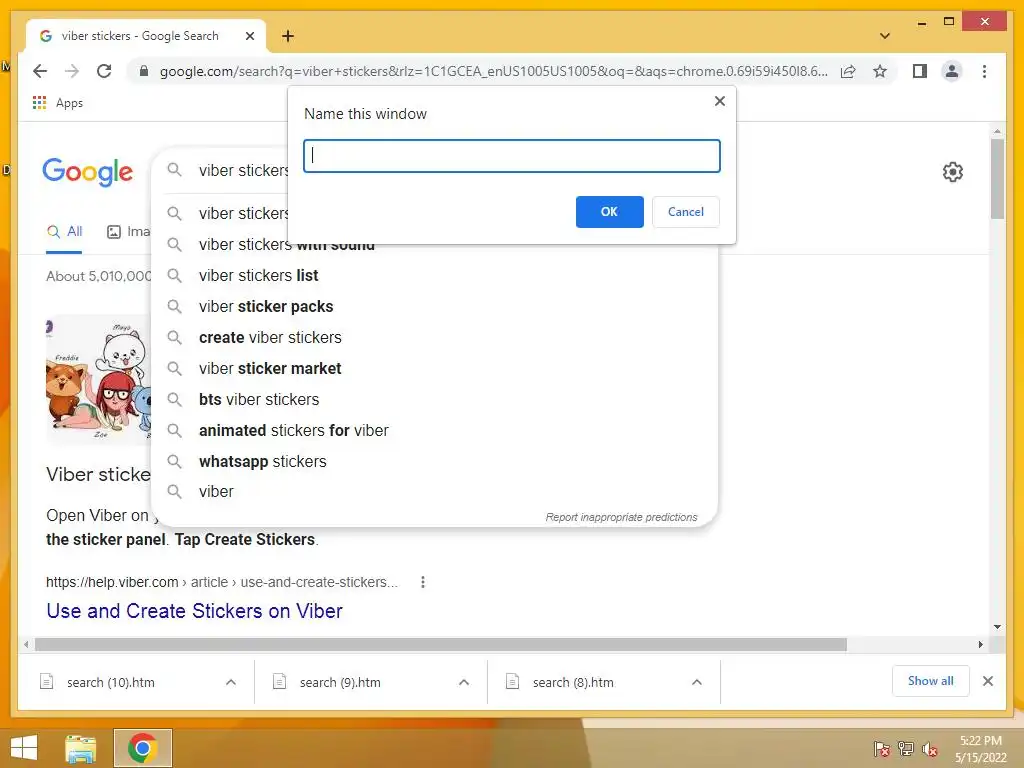Open downloaded file search (9).htm
This screenshot has height=768, width=1024.
click(x=340, y=682)
